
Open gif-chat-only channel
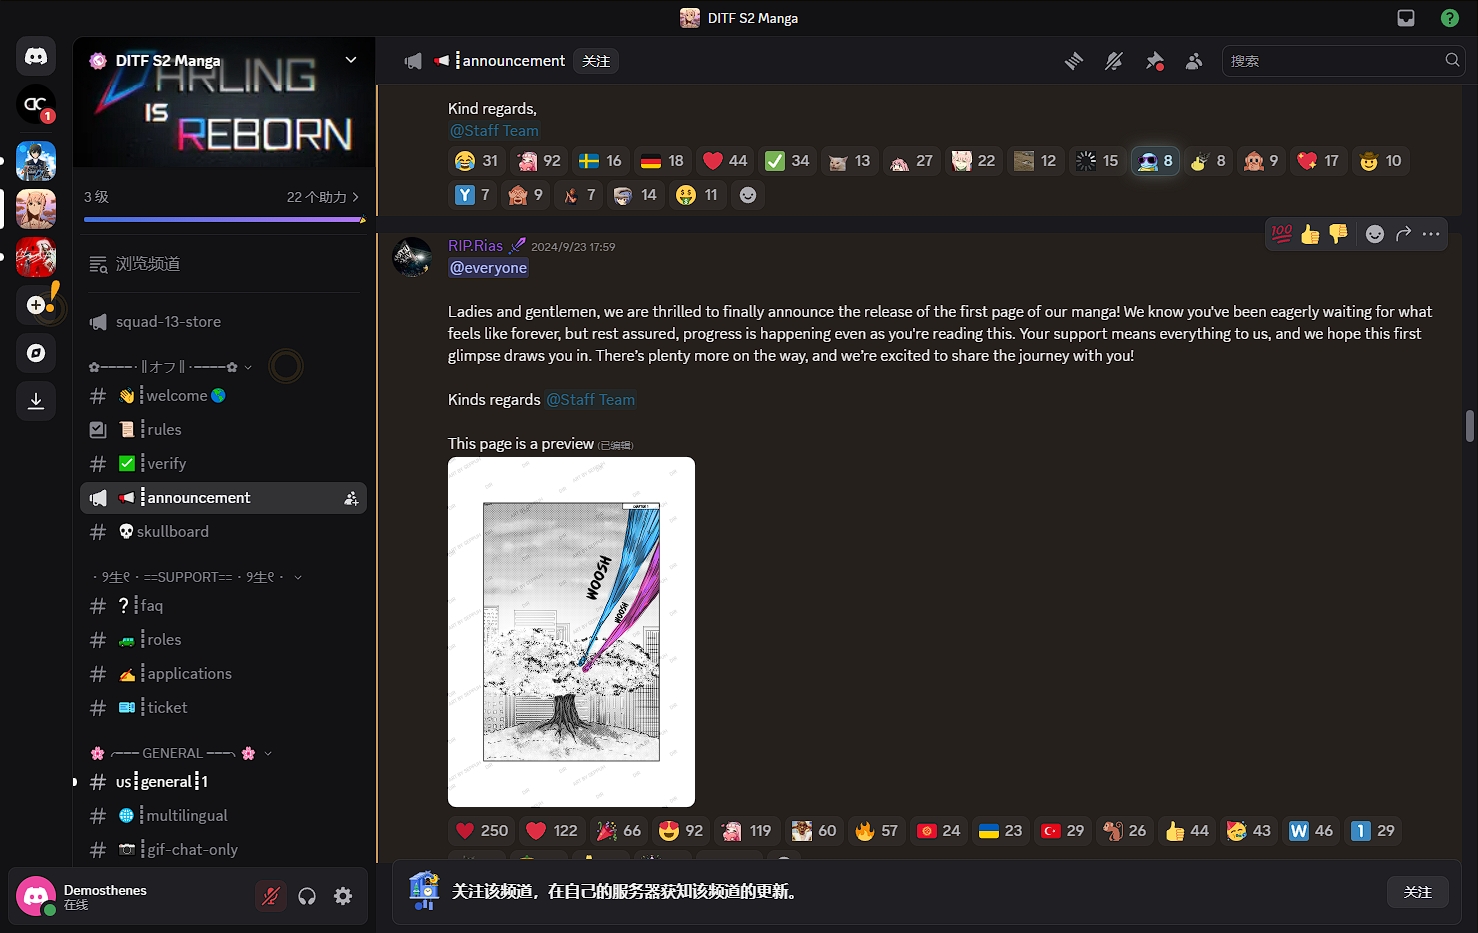tap(223, 850)
